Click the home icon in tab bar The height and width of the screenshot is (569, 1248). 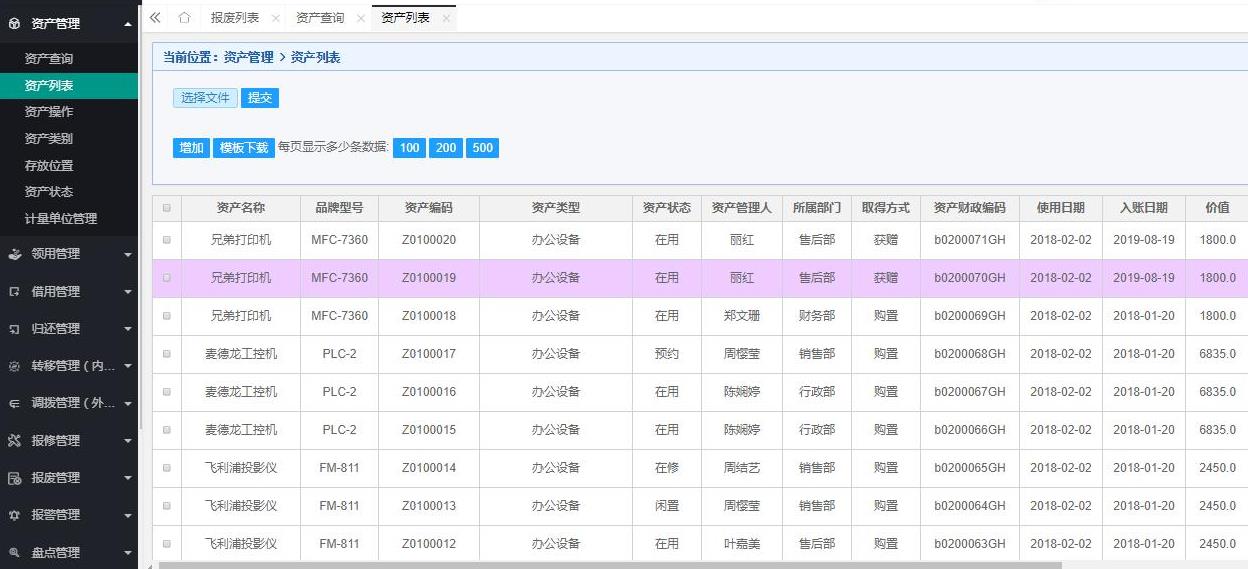[184, 18]
